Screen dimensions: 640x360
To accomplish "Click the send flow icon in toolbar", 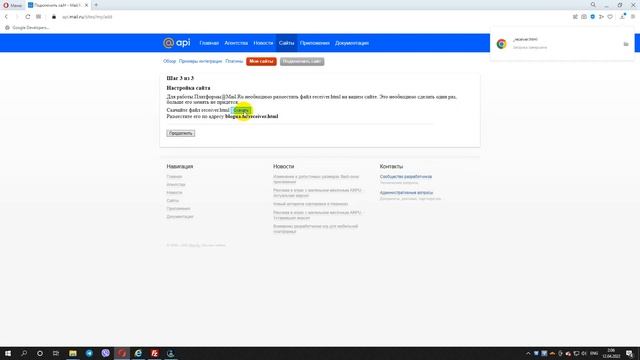I will 601,17.
